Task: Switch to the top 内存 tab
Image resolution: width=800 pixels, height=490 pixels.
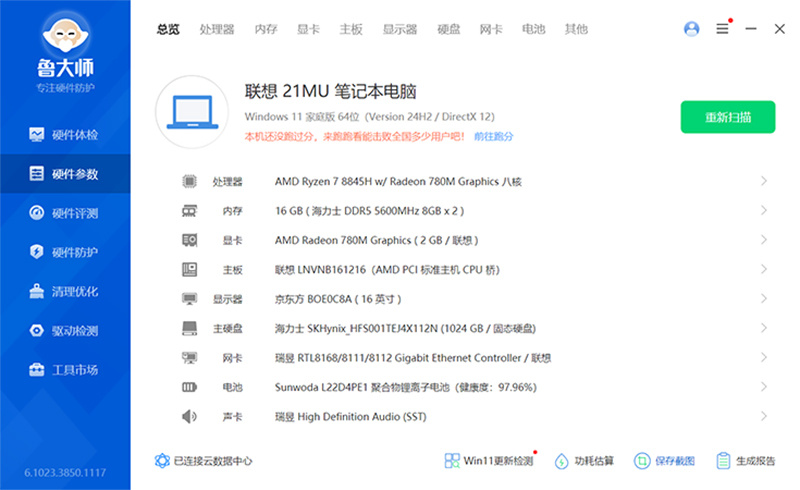Action: click(x=266, y=29)
